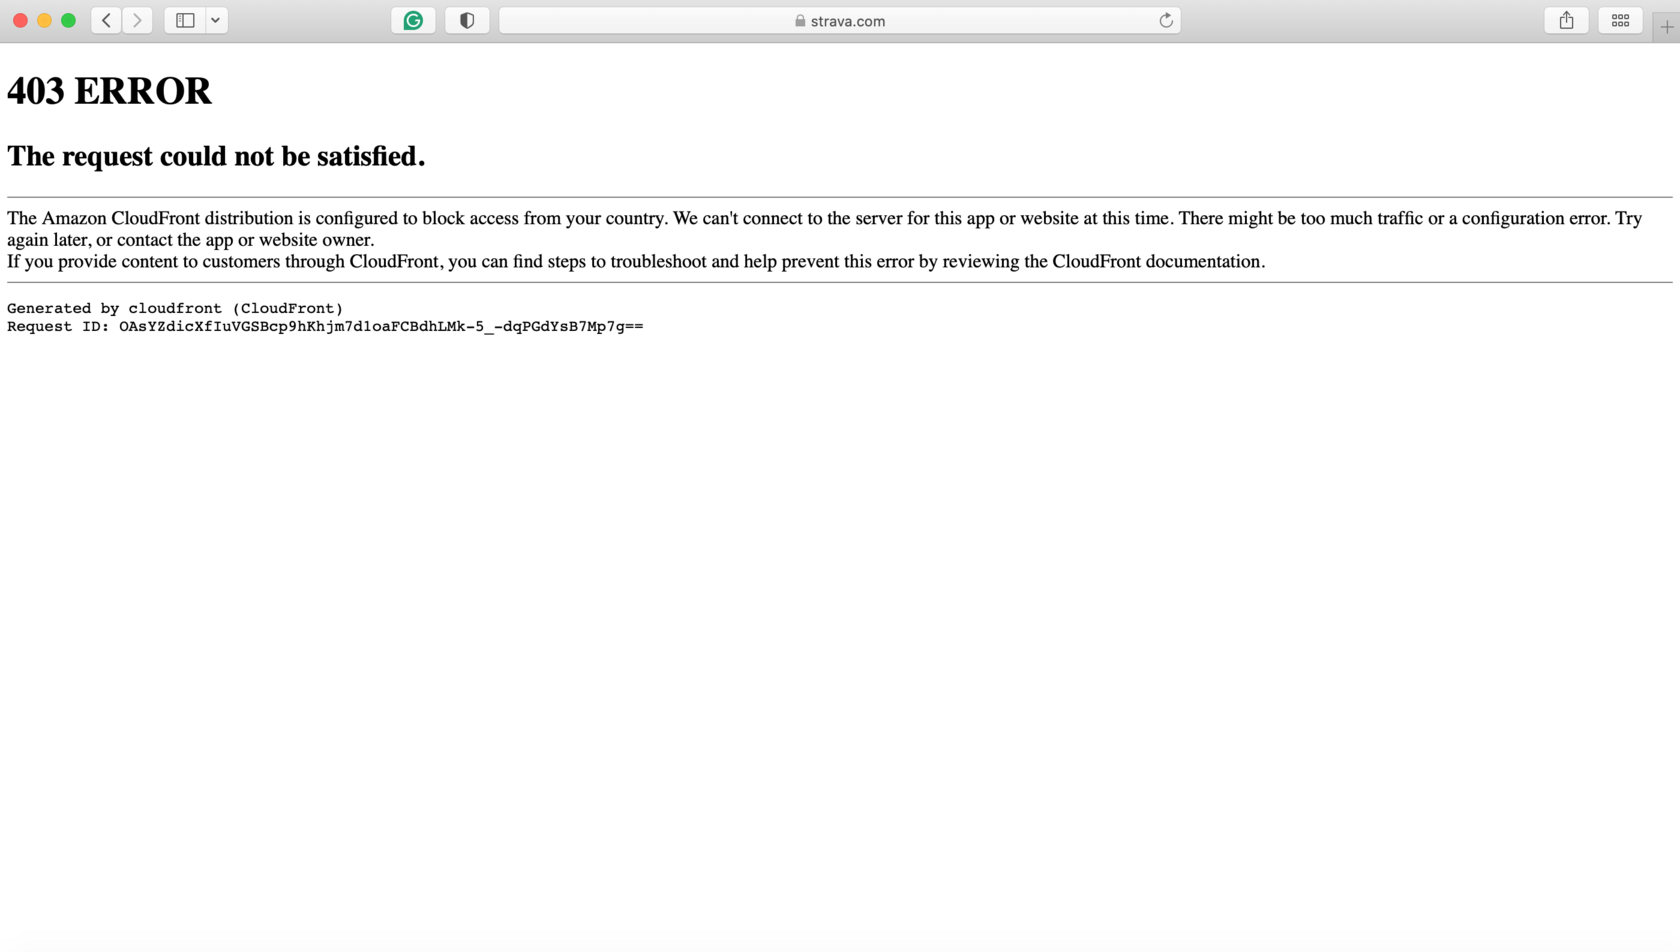Click the paragraph mentioning CloudFront documentation
This screenshot has height=952, width=1680.
point(636,261)
